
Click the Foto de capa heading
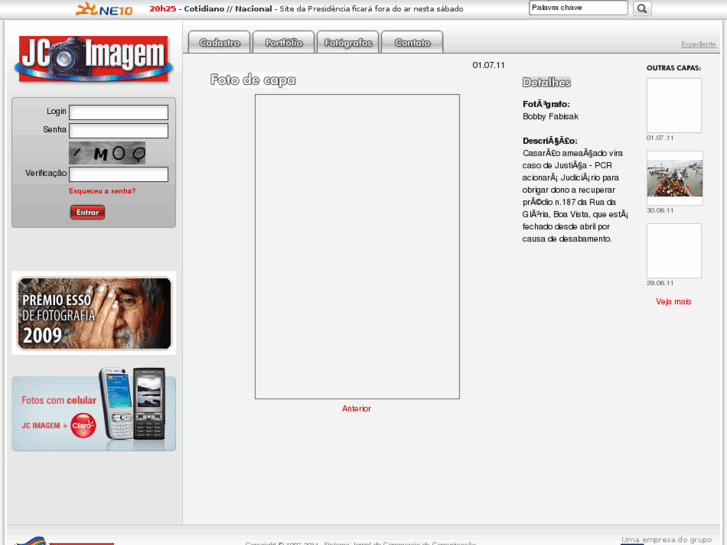point(253,80)
